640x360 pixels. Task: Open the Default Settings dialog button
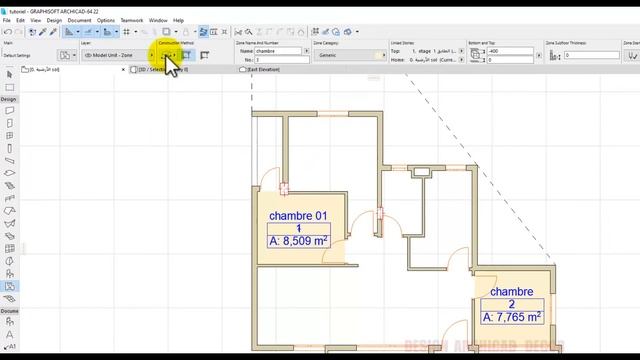tap(65, 55)
